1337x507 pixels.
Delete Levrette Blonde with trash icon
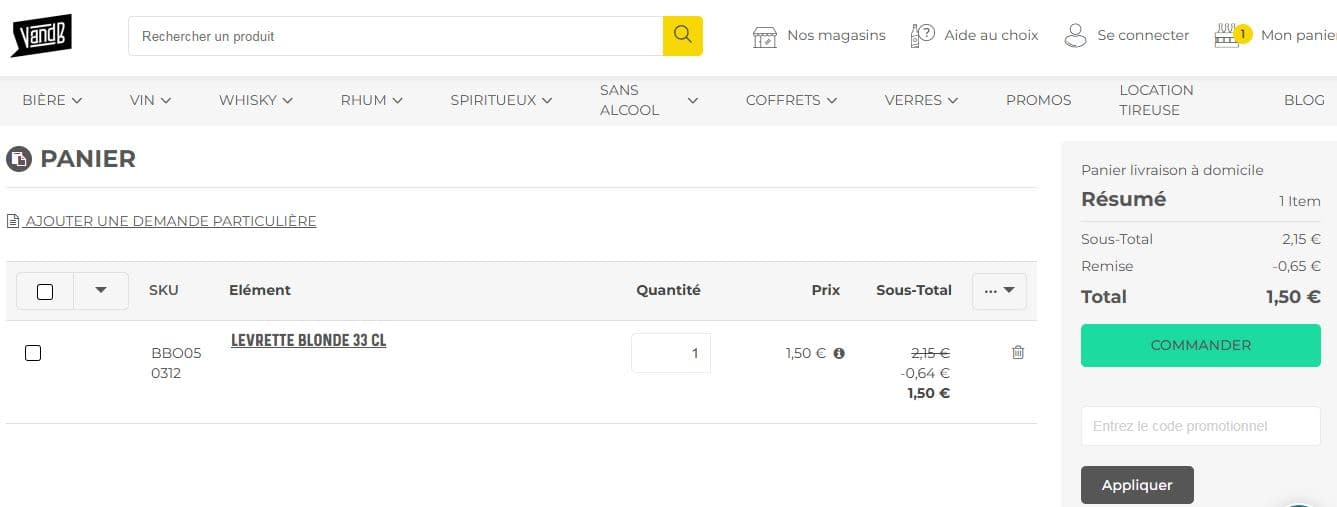(x=1018, y=352)
